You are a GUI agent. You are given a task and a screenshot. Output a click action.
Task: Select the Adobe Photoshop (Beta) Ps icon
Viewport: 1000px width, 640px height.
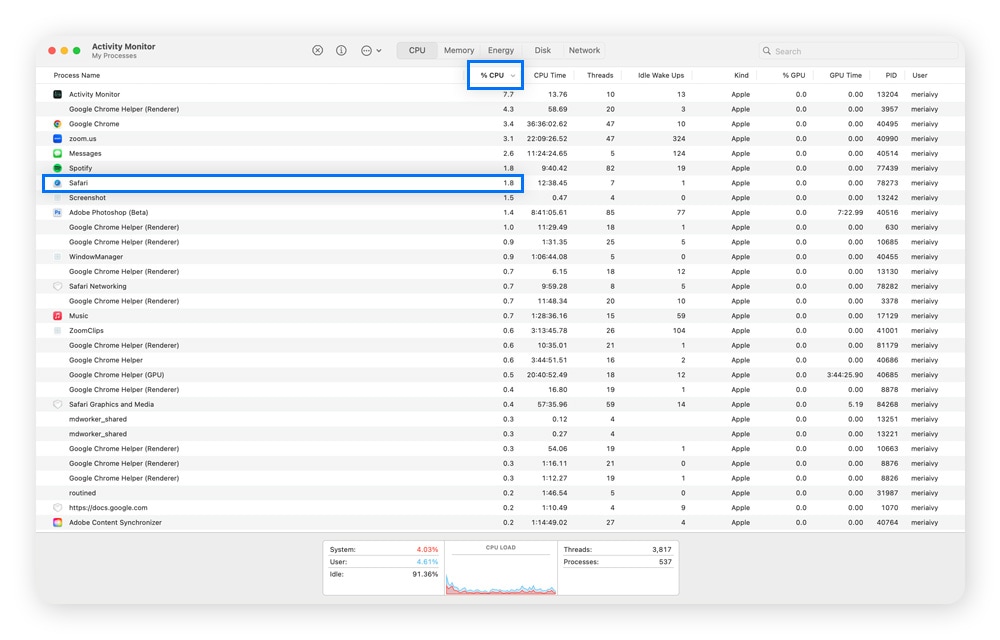pos(57,212)
